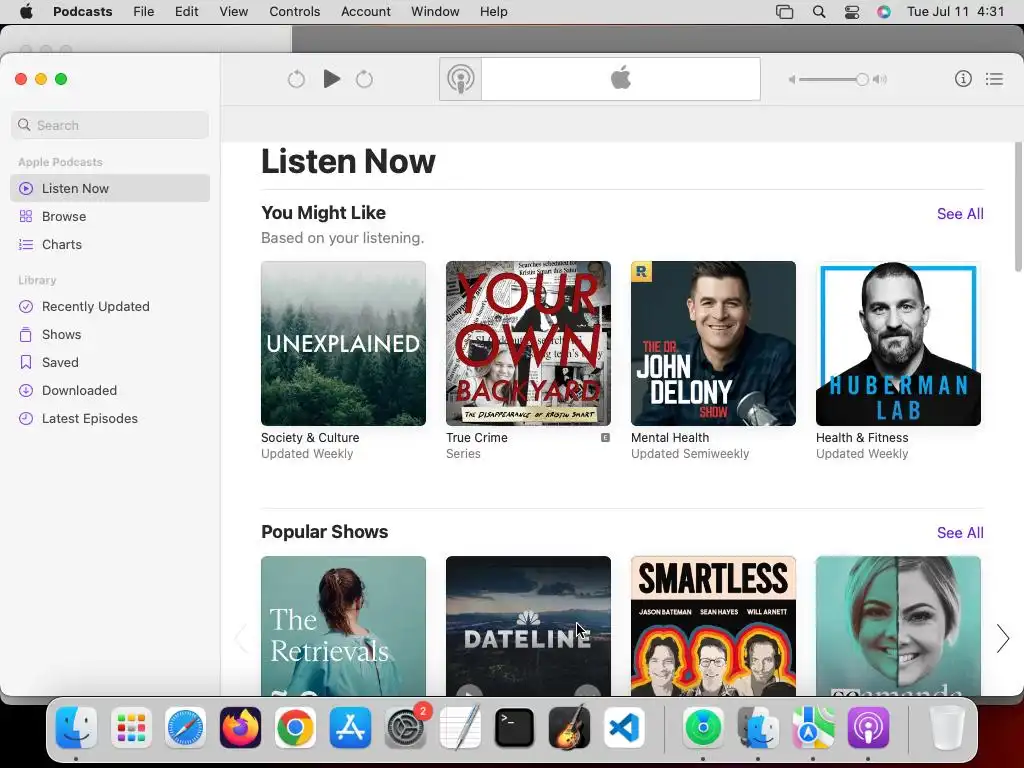Screen dimensions: 1024x768
Task: Open Maps from the Dock
Action: (813, 728)
